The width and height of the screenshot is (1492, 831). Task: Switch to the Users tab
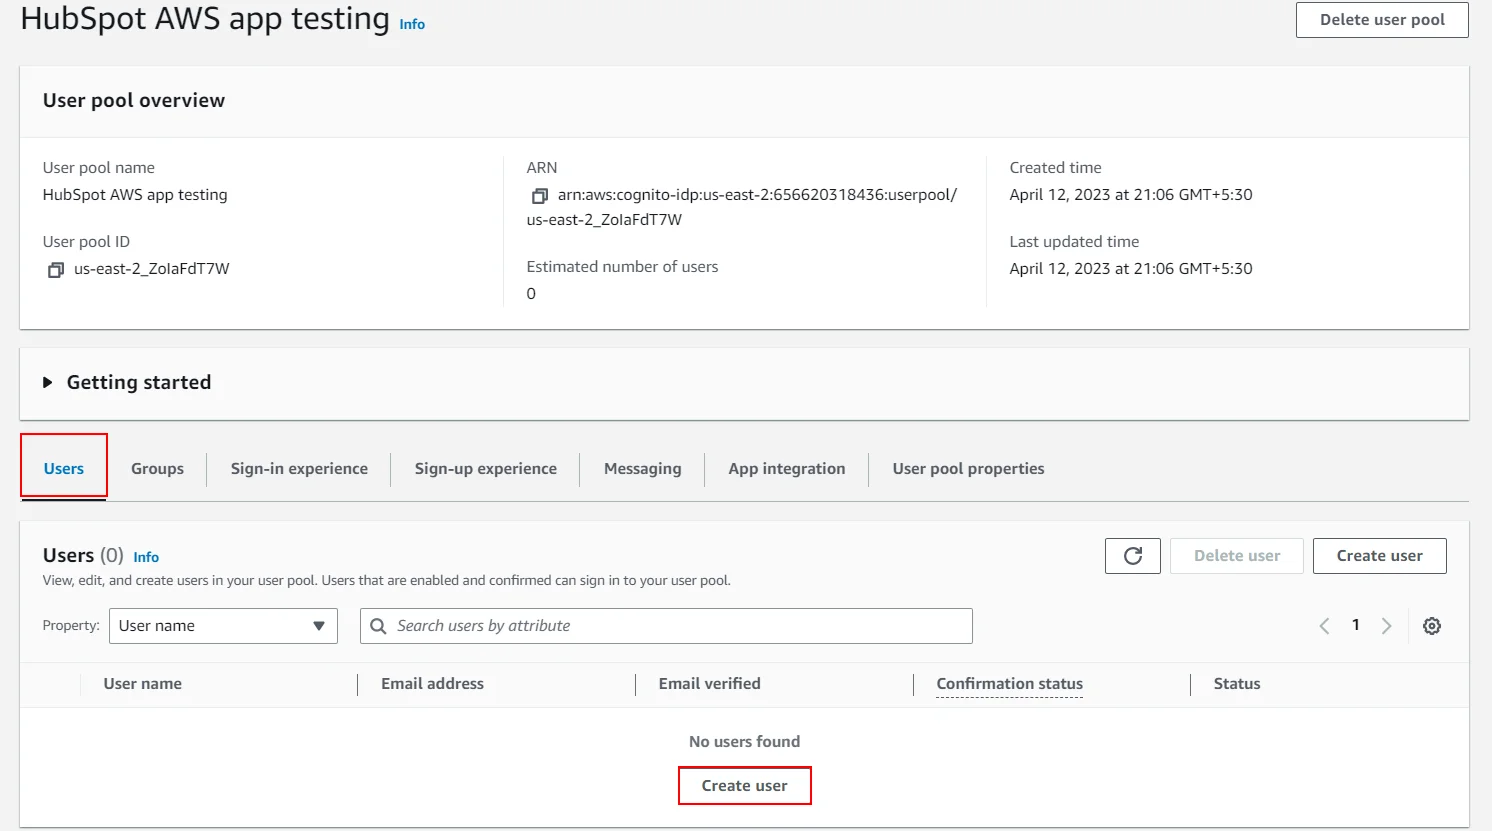(64, 468)
